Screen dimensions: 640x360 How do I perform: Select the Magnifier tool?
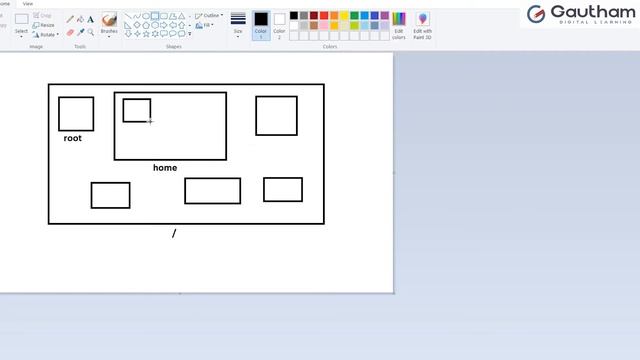pos(91,32)
